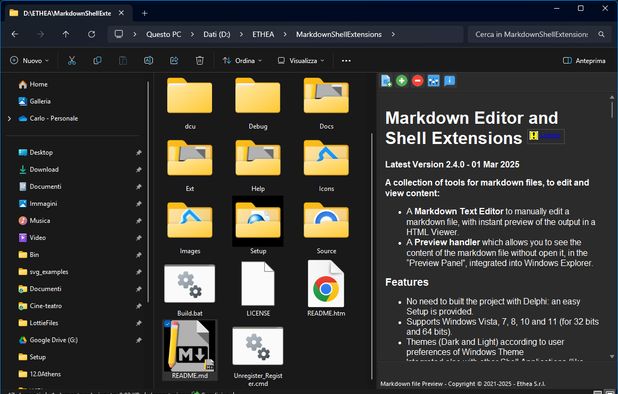The height and width of the screenshot is (394, 618).
Task: Unpin Musica via its pin icon
Action: (138, 221)
